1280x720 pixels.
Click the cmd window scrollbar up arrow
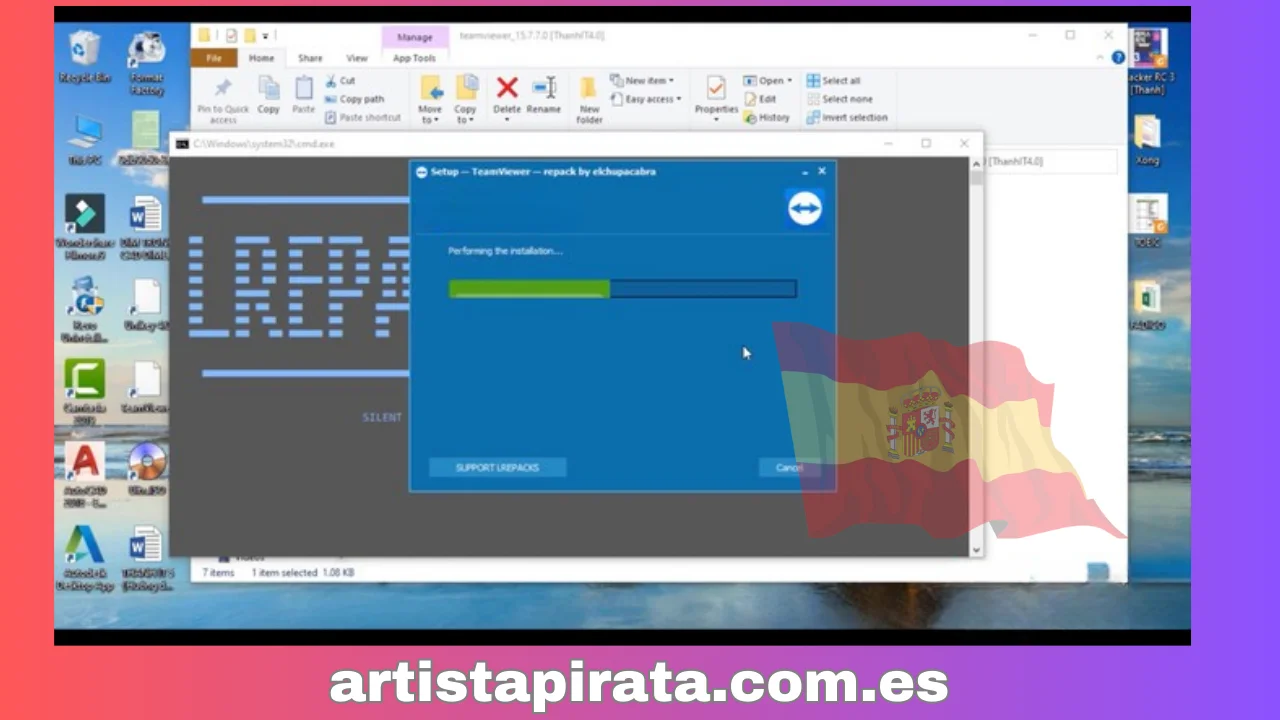(976, 164)
